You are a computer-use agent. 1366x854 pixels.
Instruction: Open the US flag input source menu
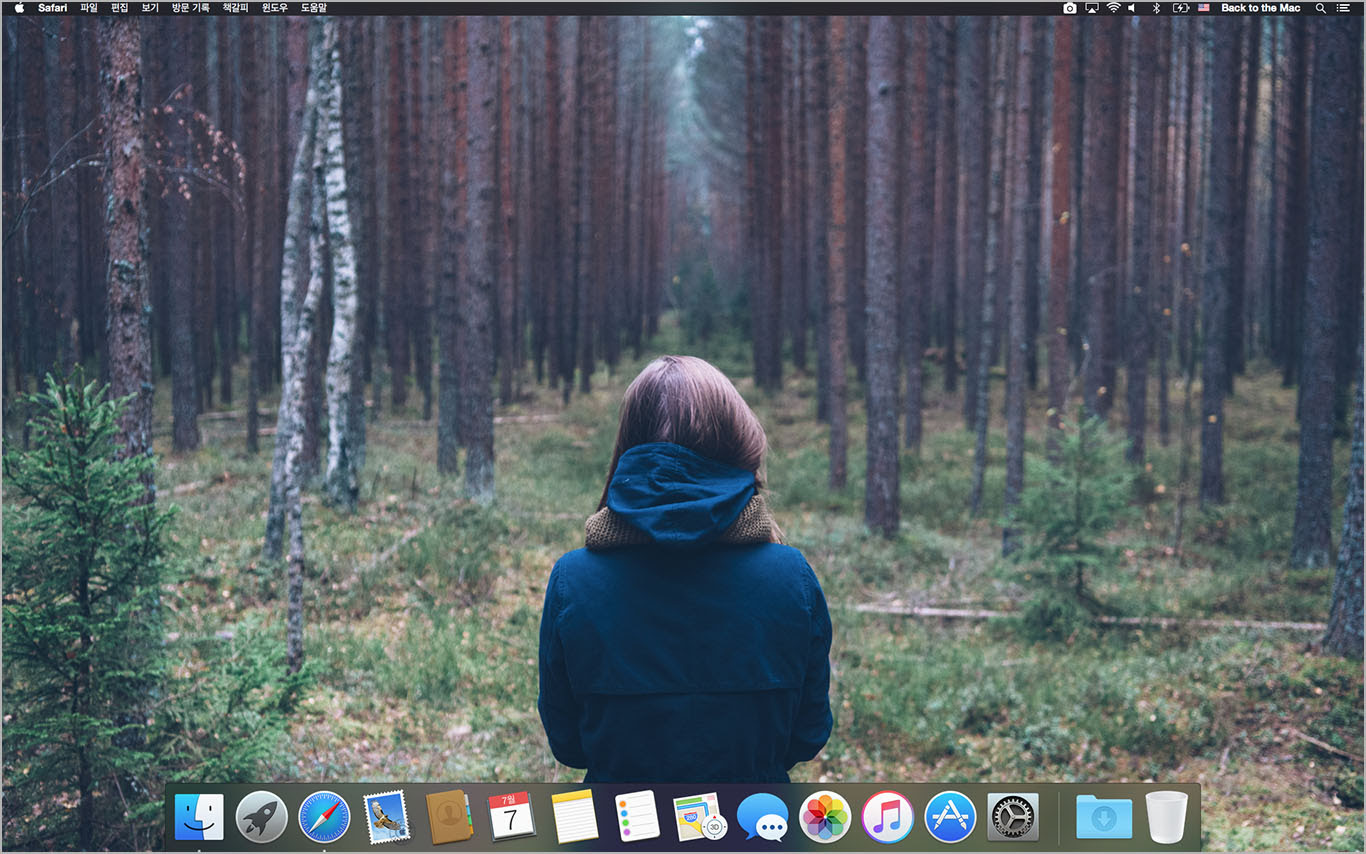click(x=1204, y=8)
